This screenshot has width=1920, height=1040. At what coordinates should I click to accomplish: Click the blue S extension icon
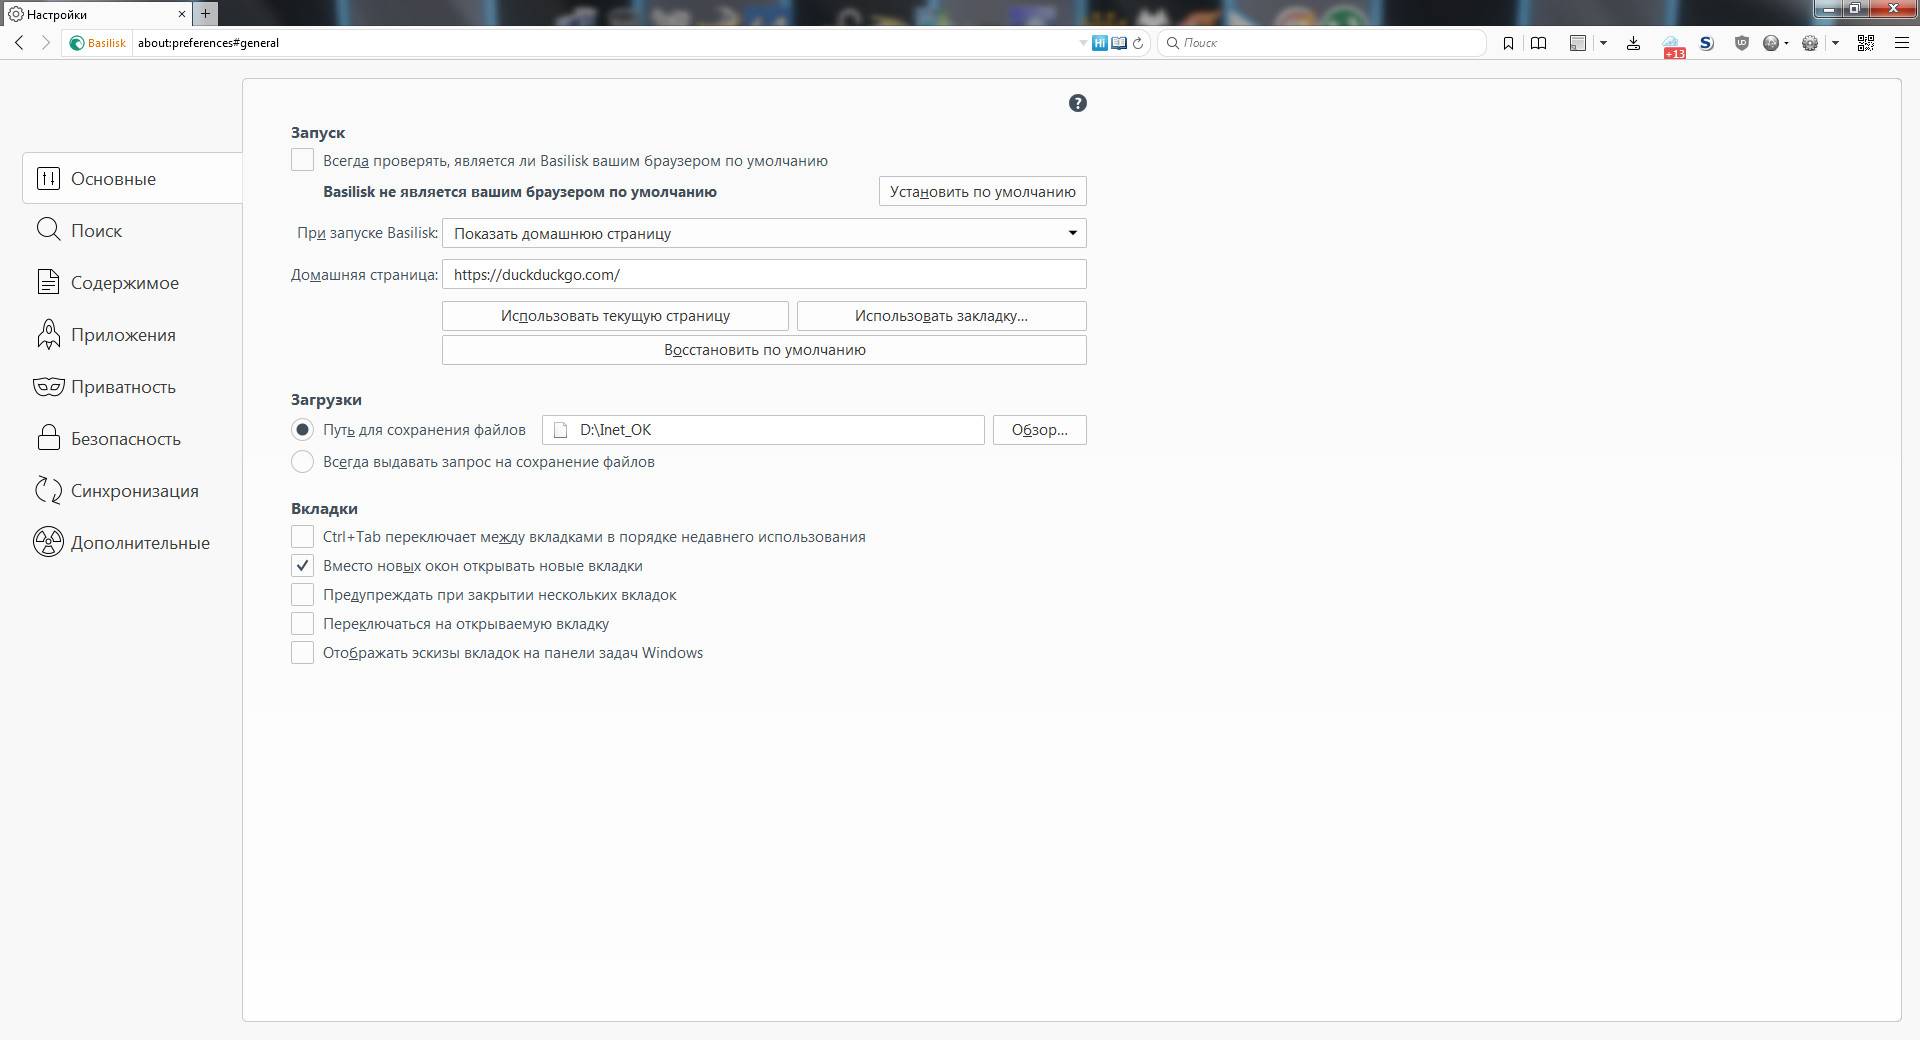pos(1706,43)
